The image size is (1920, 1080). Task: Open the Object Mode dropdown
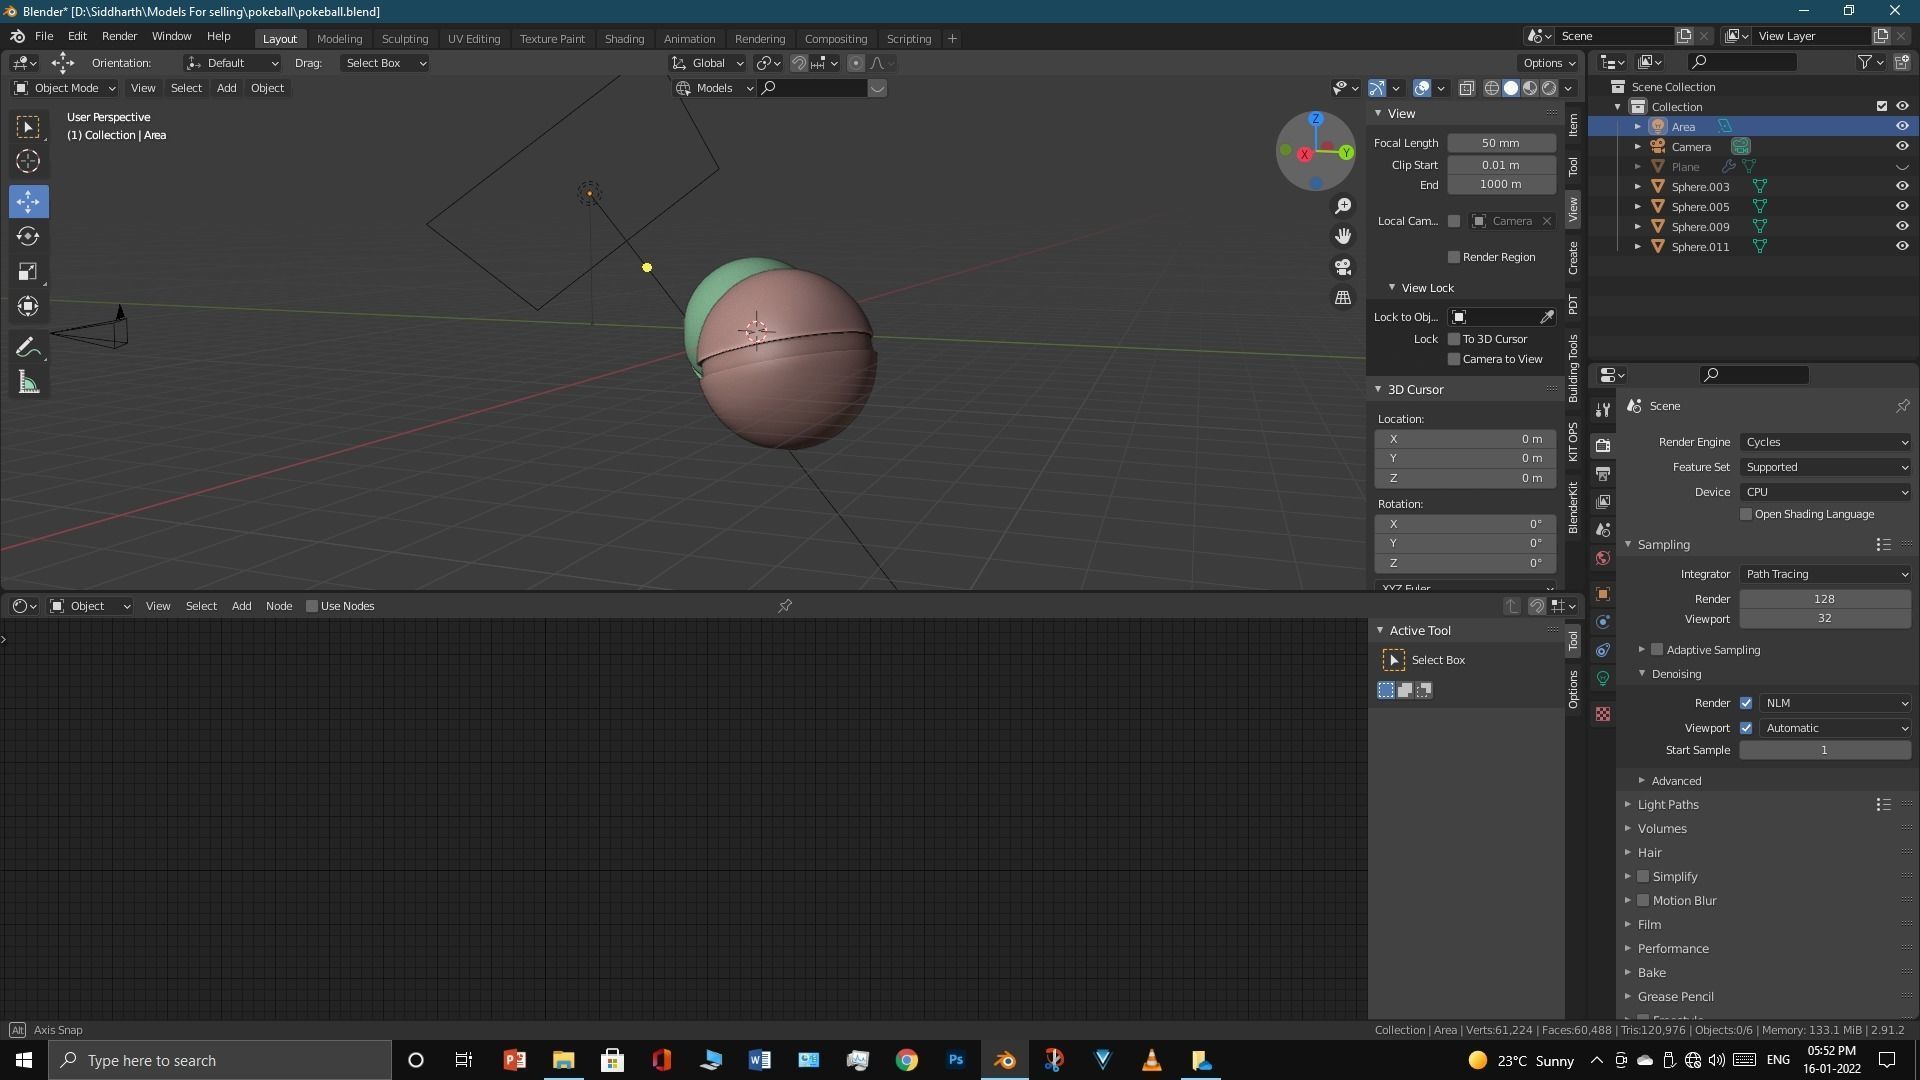point(65,88)
